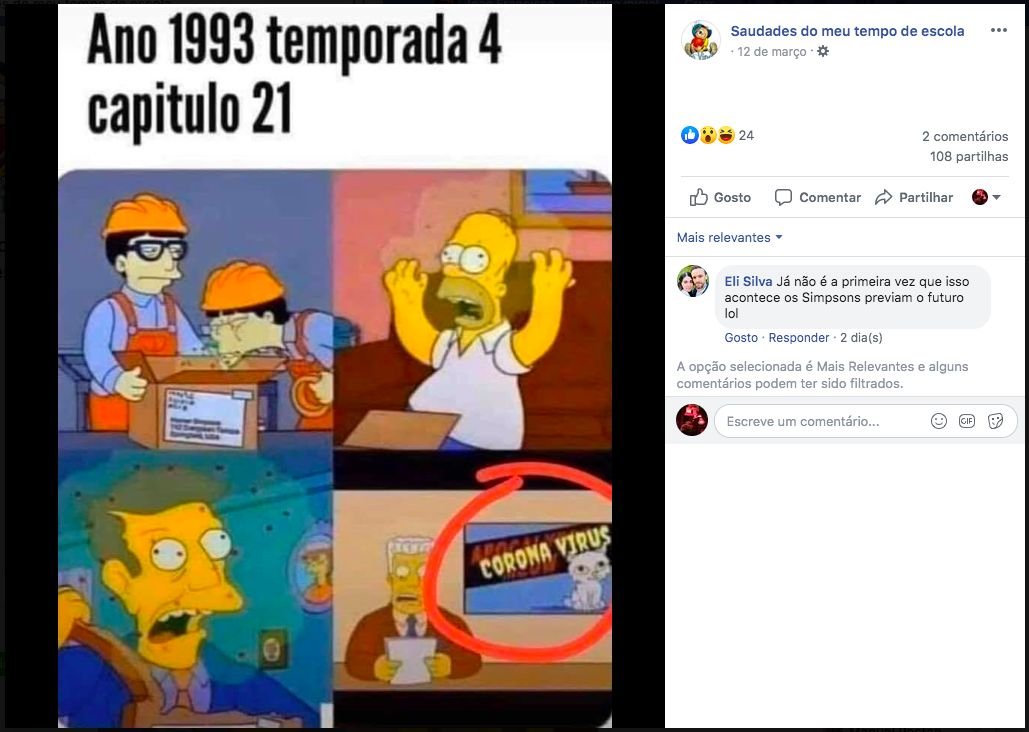
Task: Show the 108 partilhas list
Action: [x=969, y=157]
